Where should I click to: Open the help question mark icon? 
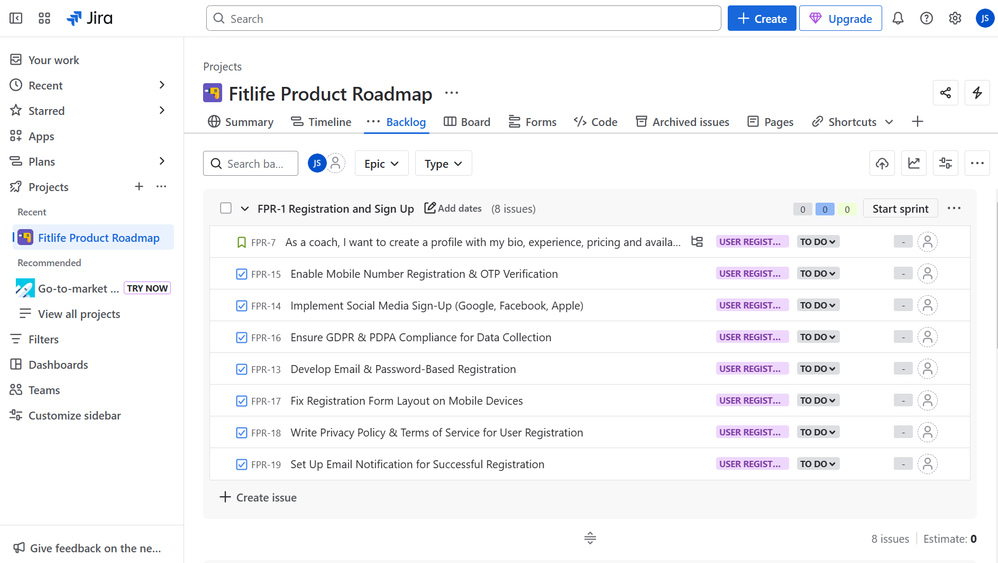pos(927,18)
